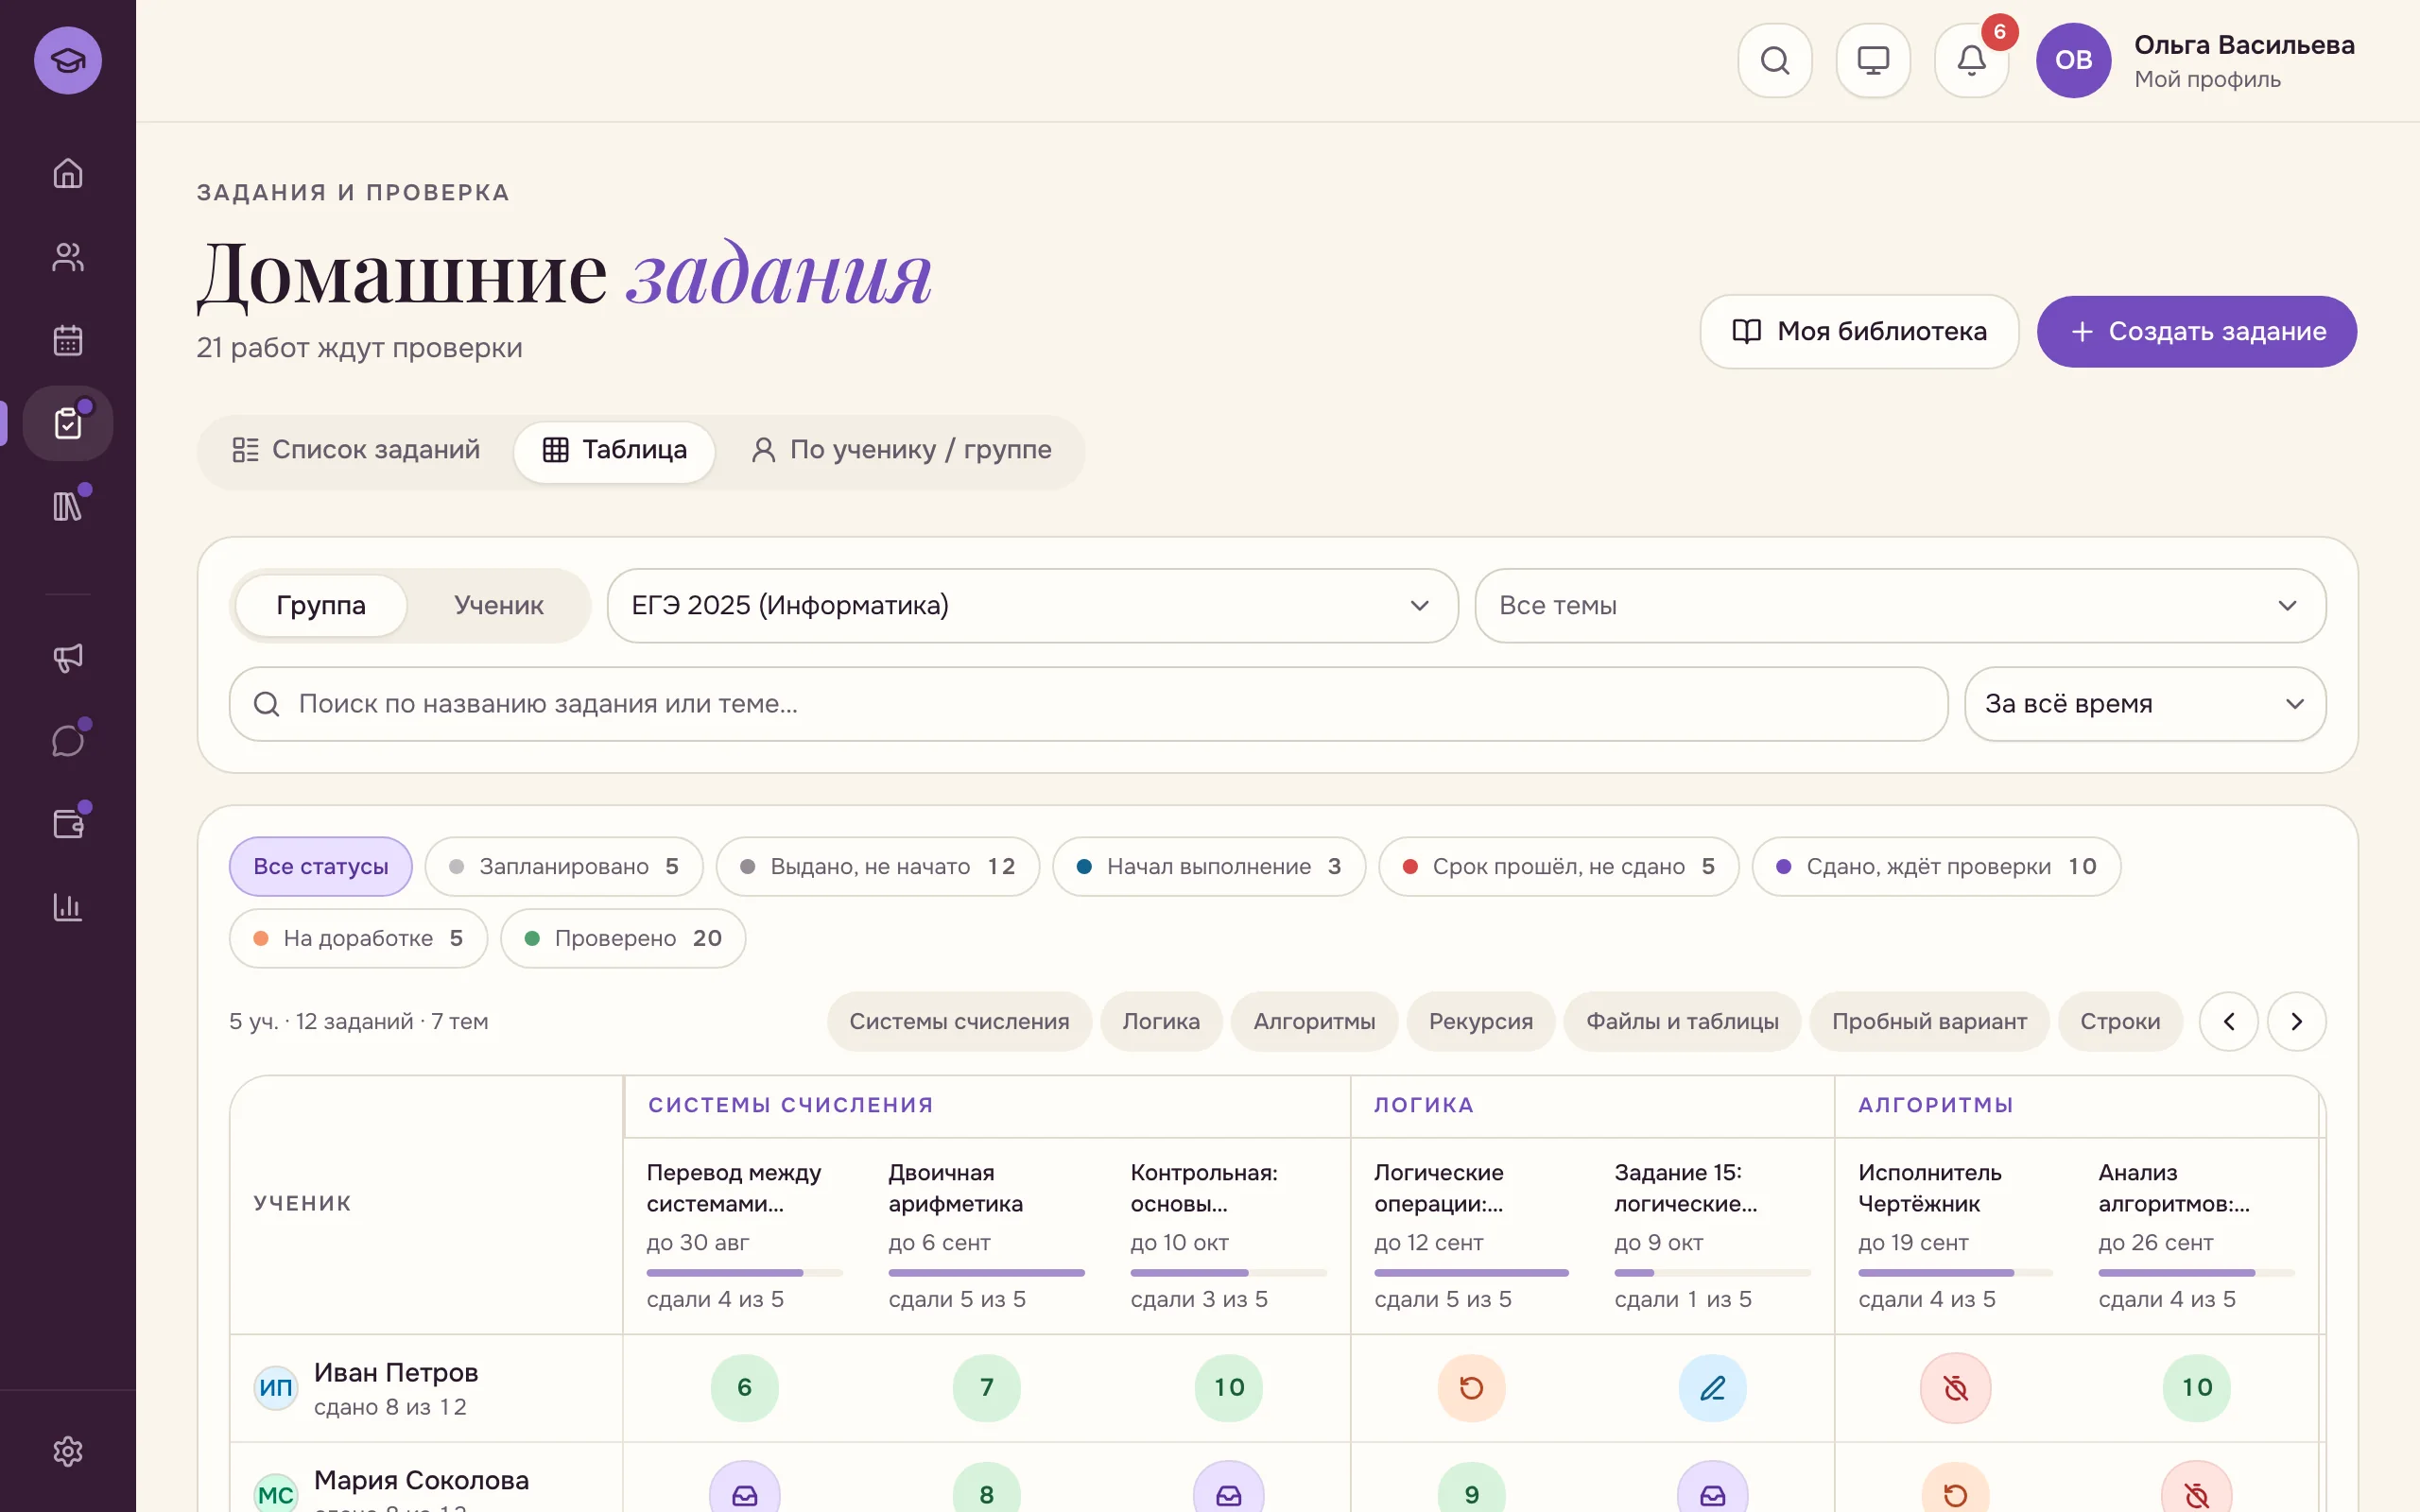
Task: Click the graduation cap logo
Action: click(68, 60)
